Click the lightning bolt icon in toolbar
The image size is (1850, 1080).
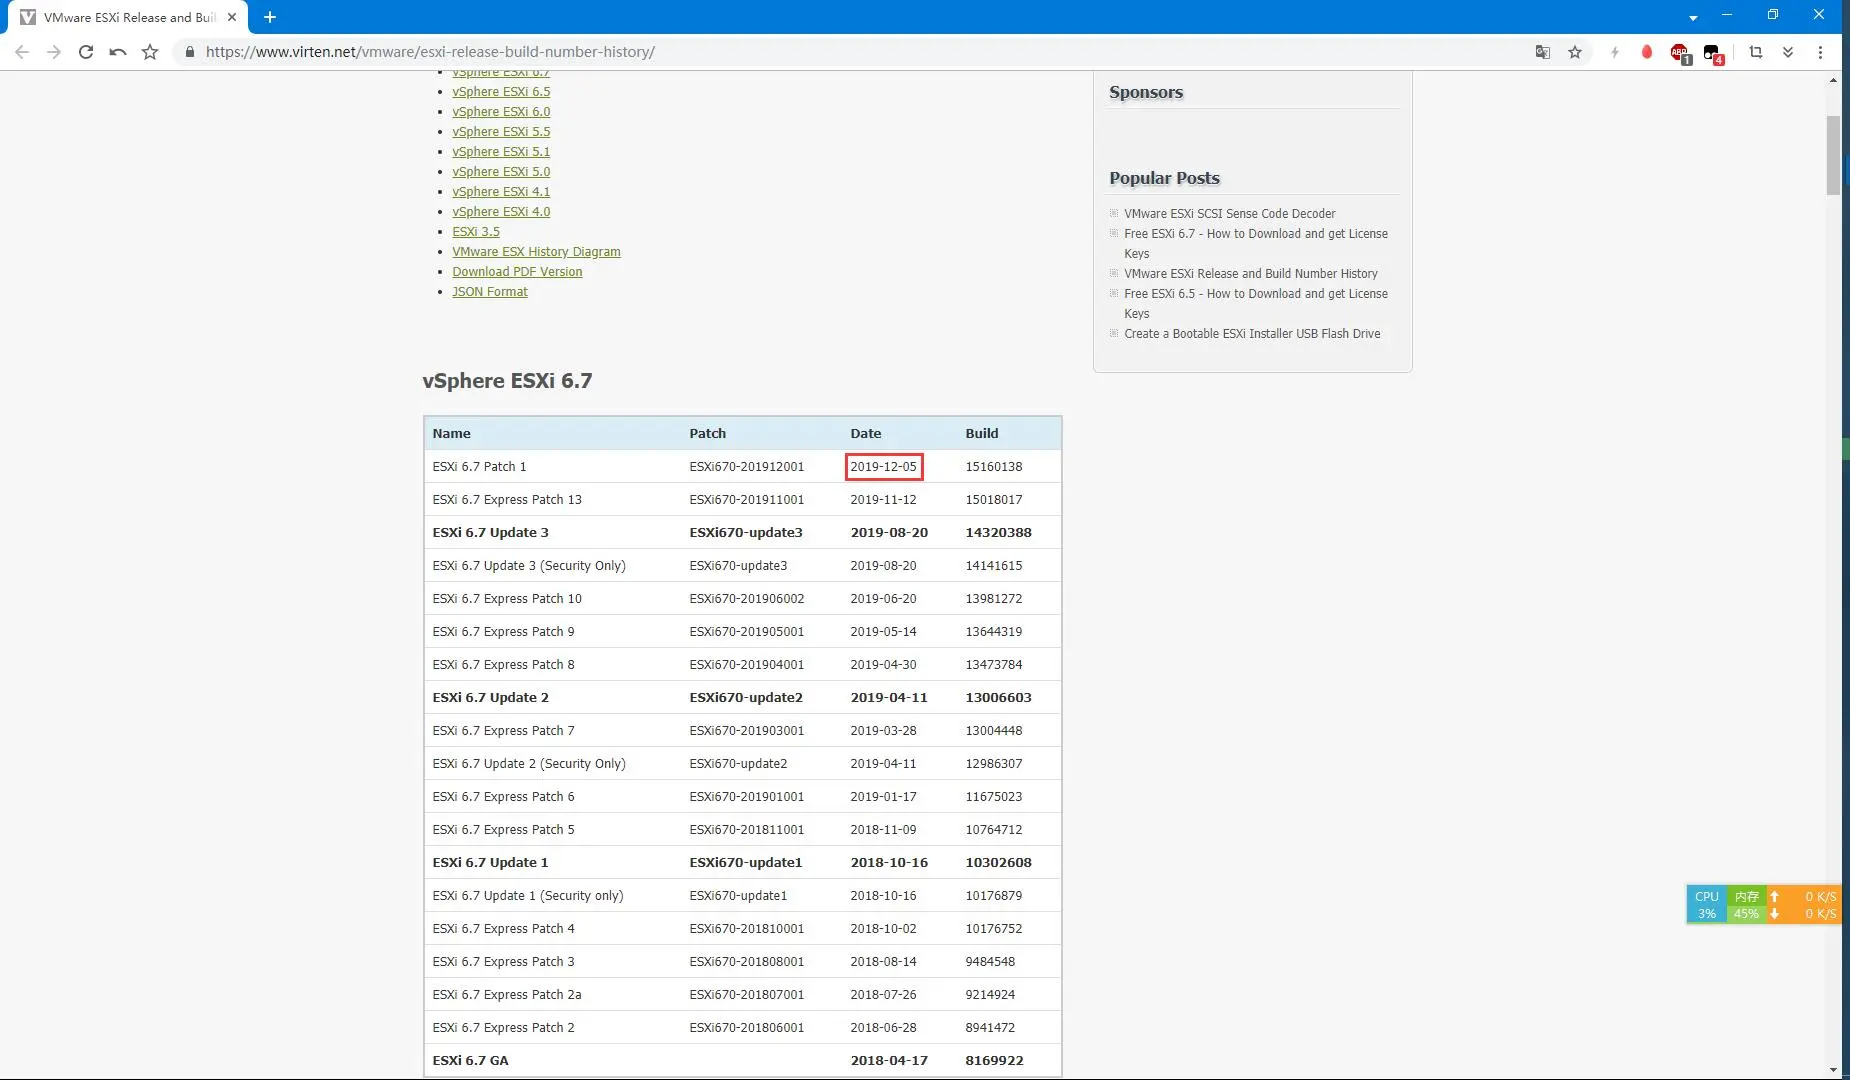tap(1614, 52)
